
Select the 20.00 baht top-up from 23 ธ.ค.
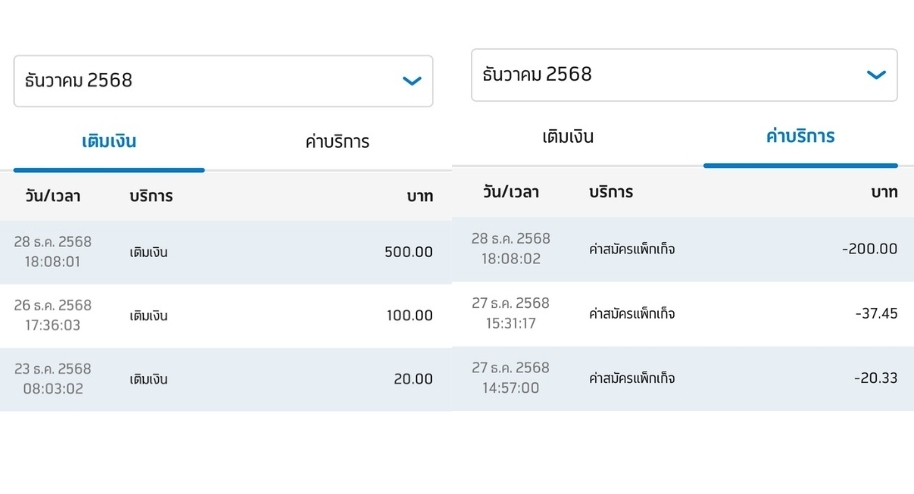point(224,379)
